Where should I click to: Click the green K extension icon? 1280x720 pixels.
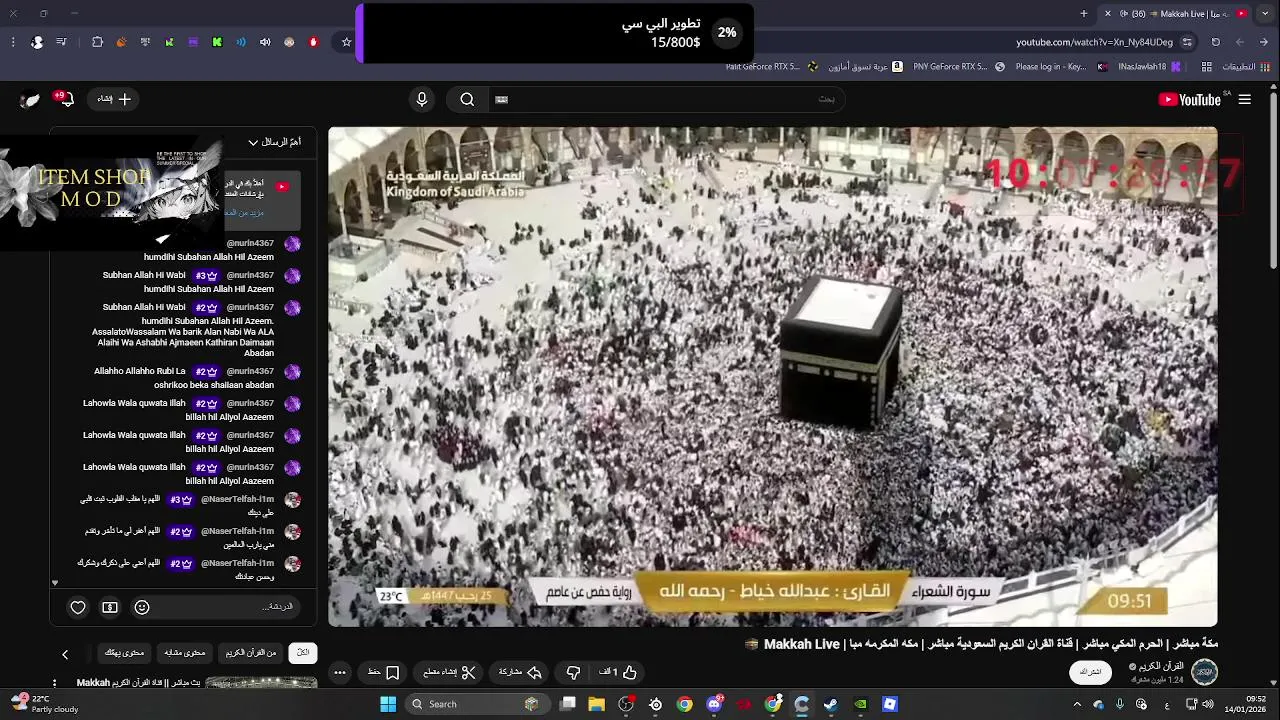tap(217, 42)
